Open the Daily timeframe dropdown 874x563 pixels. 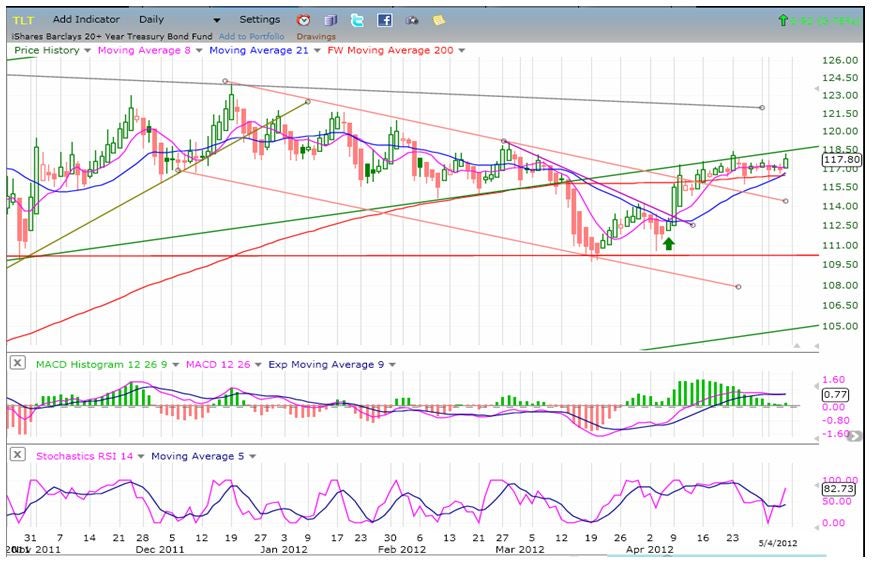click(179, 20)
